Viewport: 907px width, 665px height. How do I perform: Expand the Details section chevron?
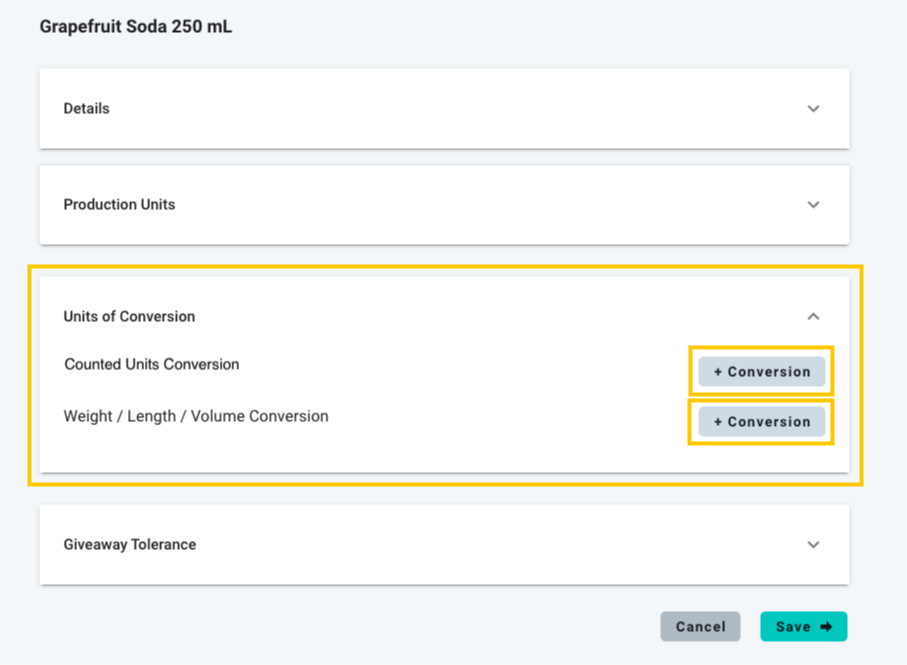point(813,108)
